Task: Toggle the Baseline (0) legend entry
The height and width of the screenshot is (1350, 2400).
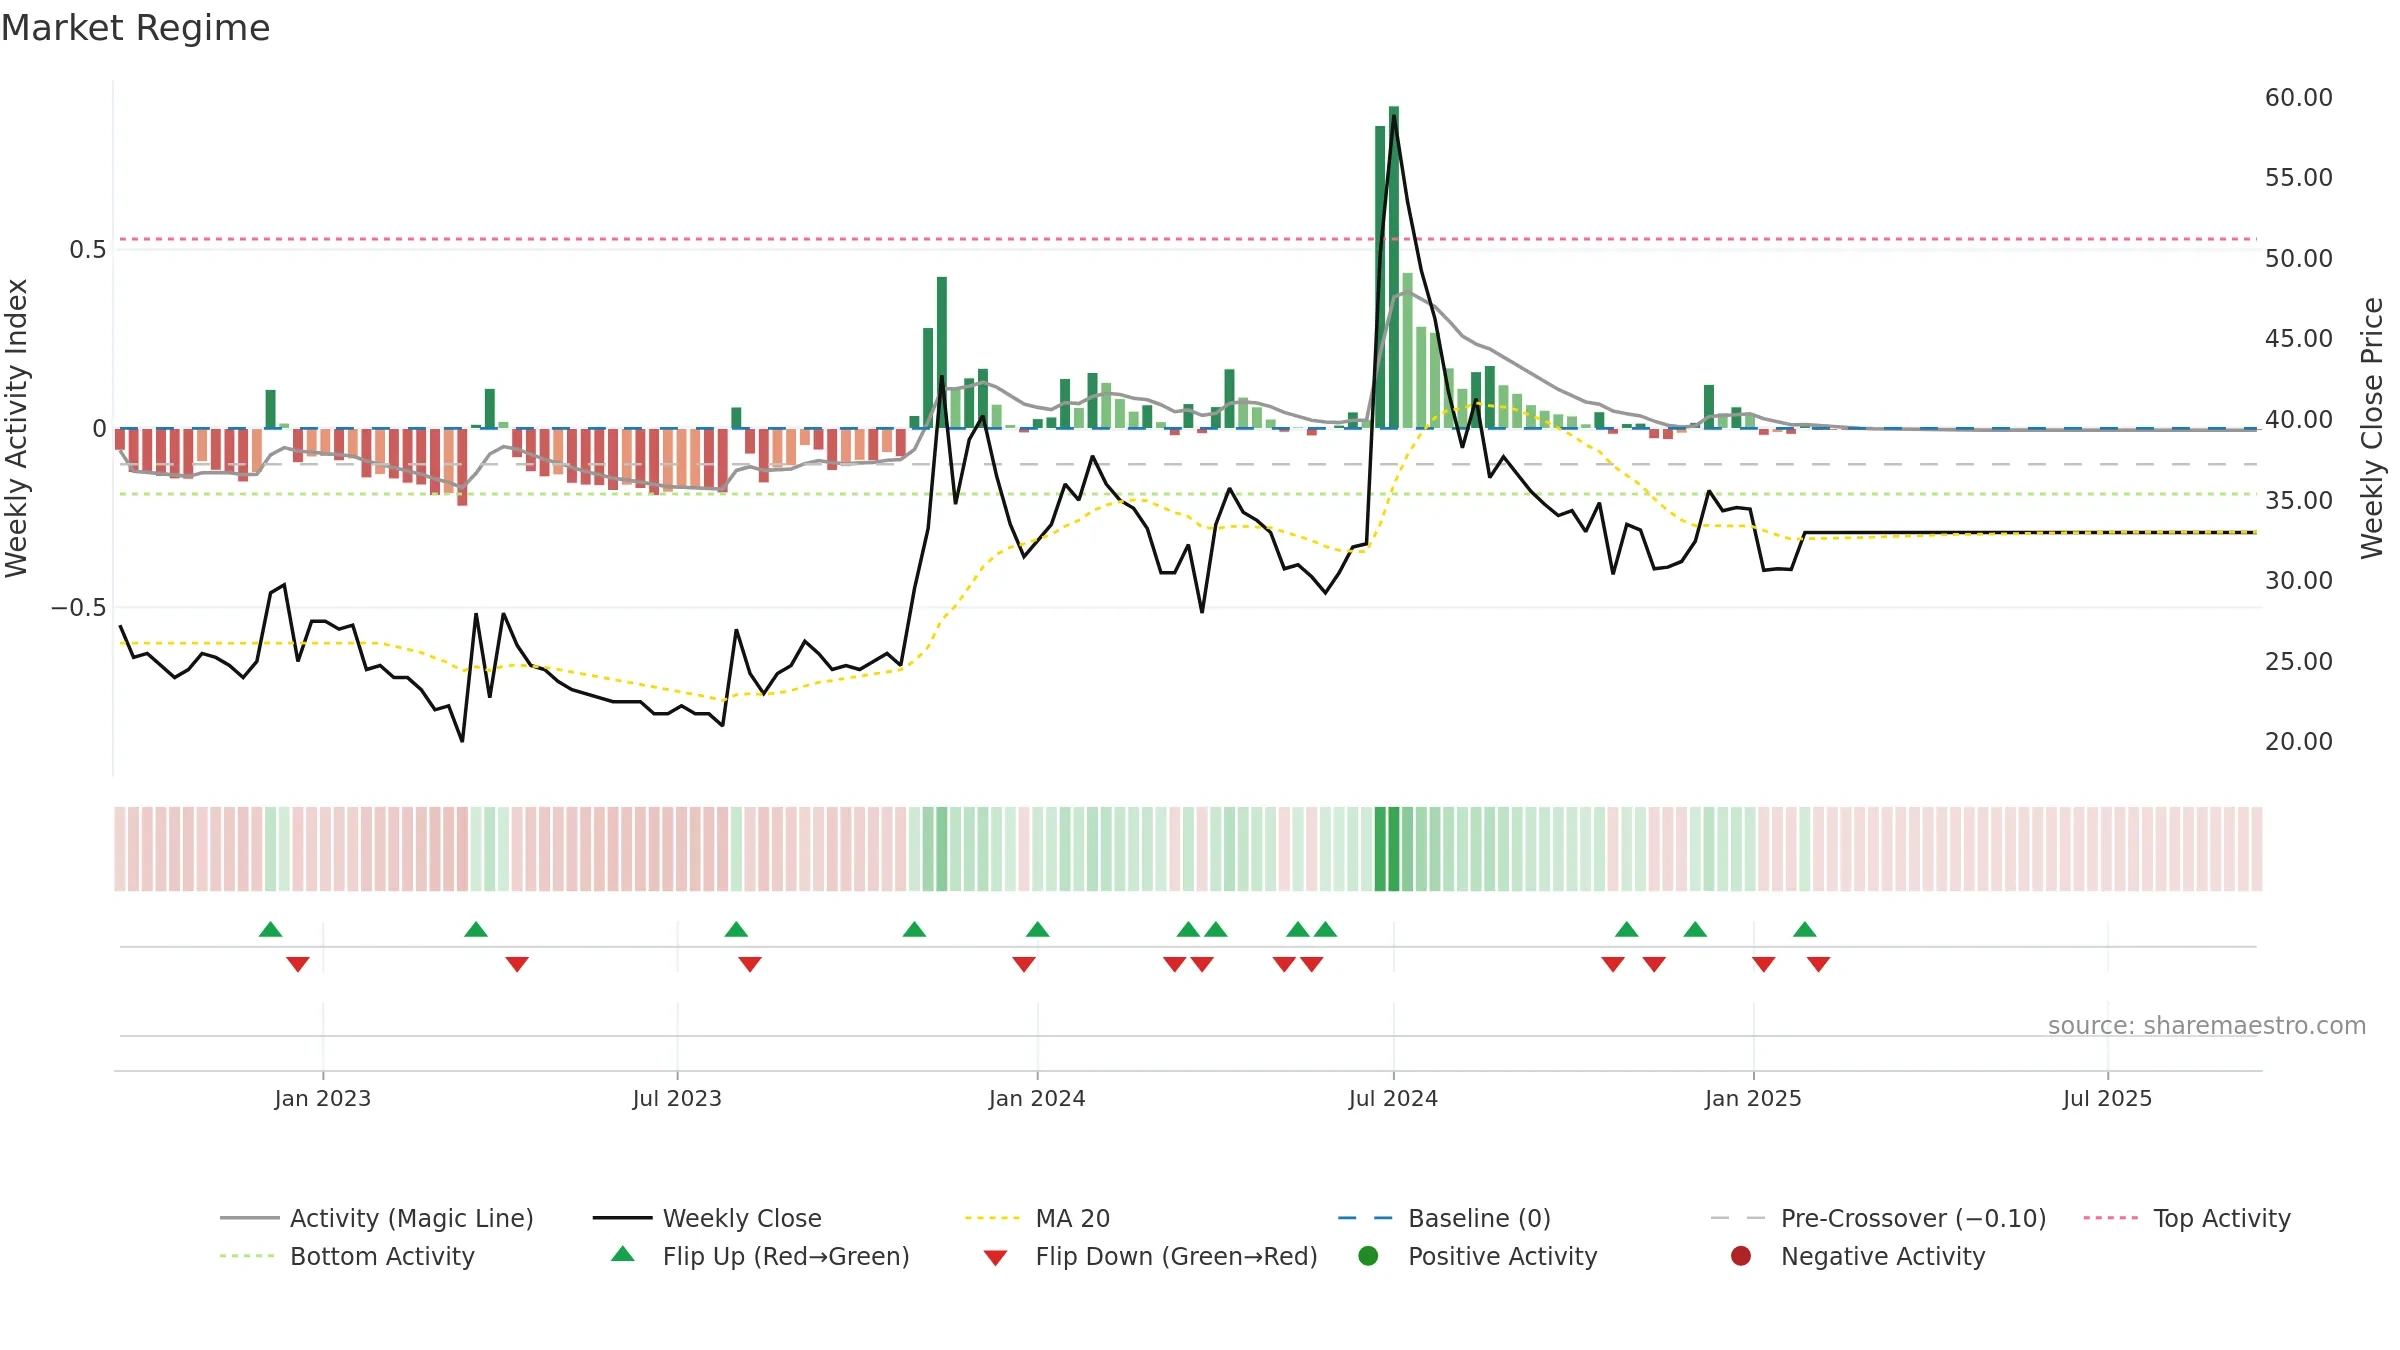Action: (1444, 1218)
